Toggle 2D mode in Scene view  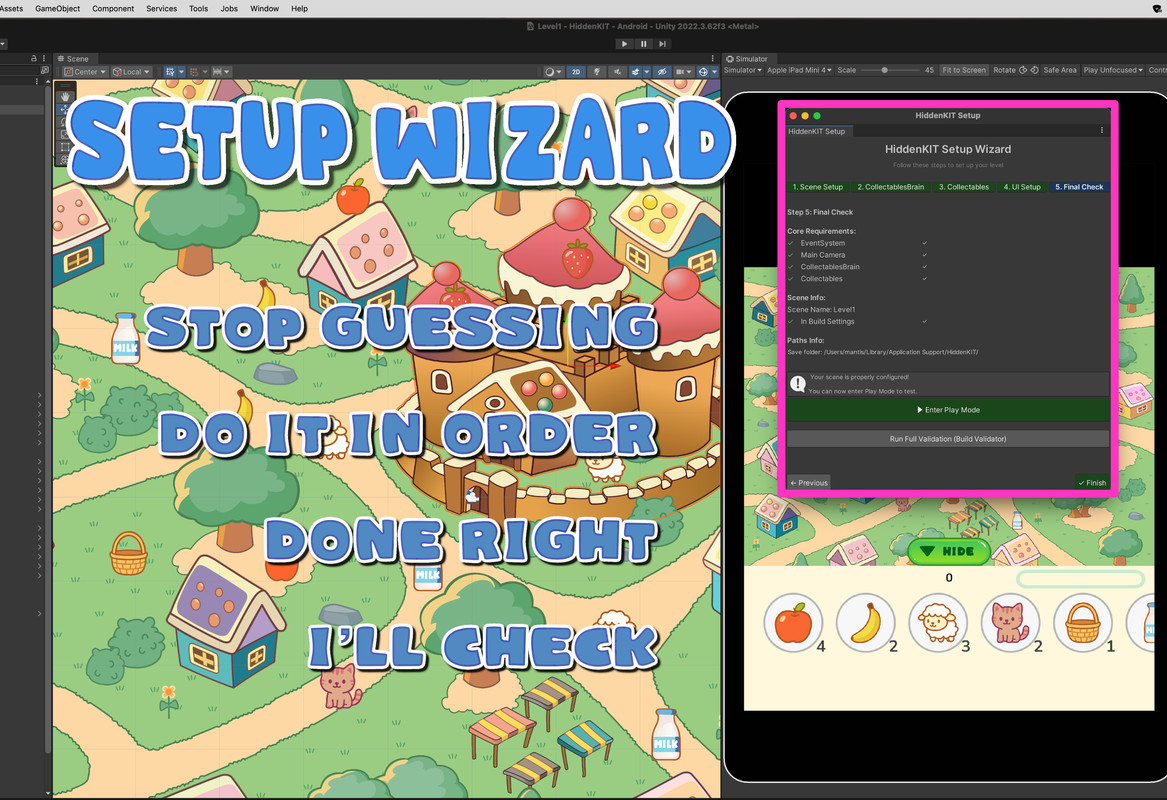click(575, 72)
